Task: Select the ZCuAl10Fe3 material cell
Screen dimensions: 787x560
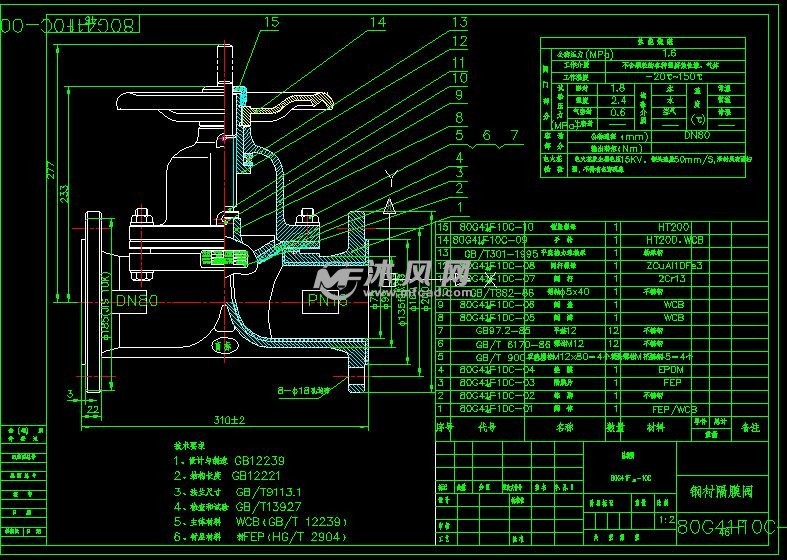Action: 674,266
